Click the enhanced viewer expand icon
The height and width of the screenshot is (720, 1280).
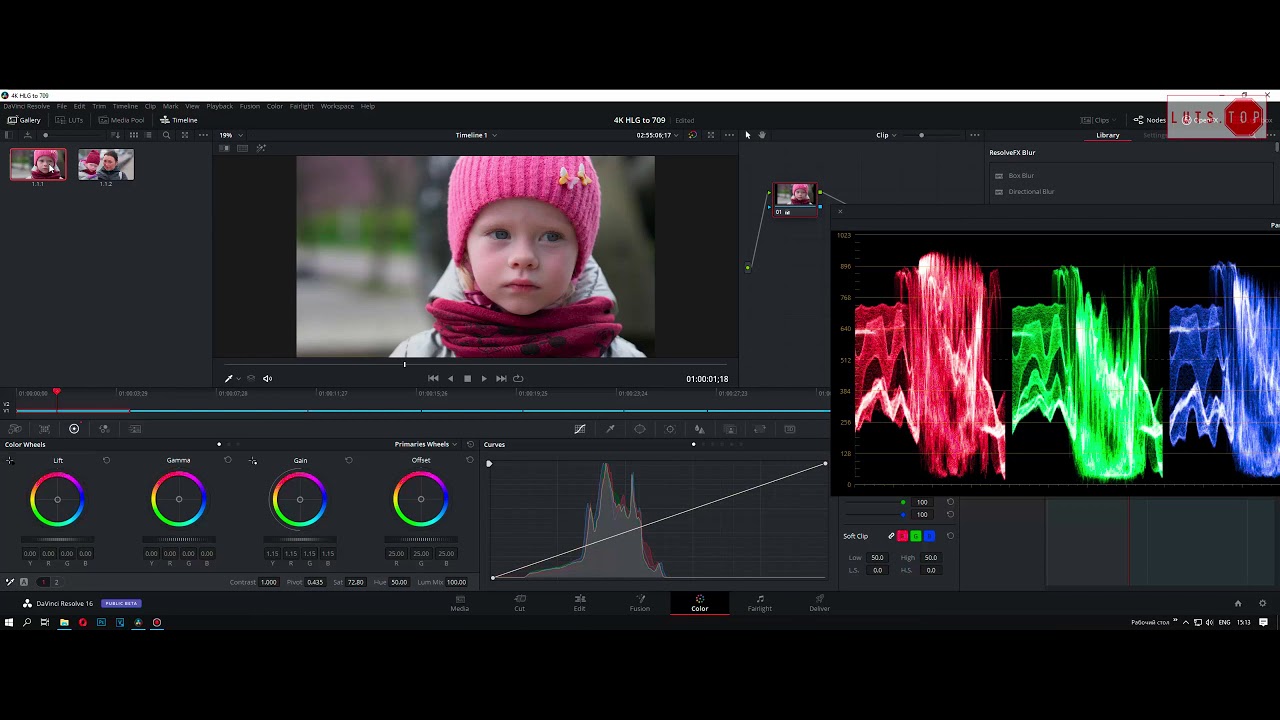(711, 135)
